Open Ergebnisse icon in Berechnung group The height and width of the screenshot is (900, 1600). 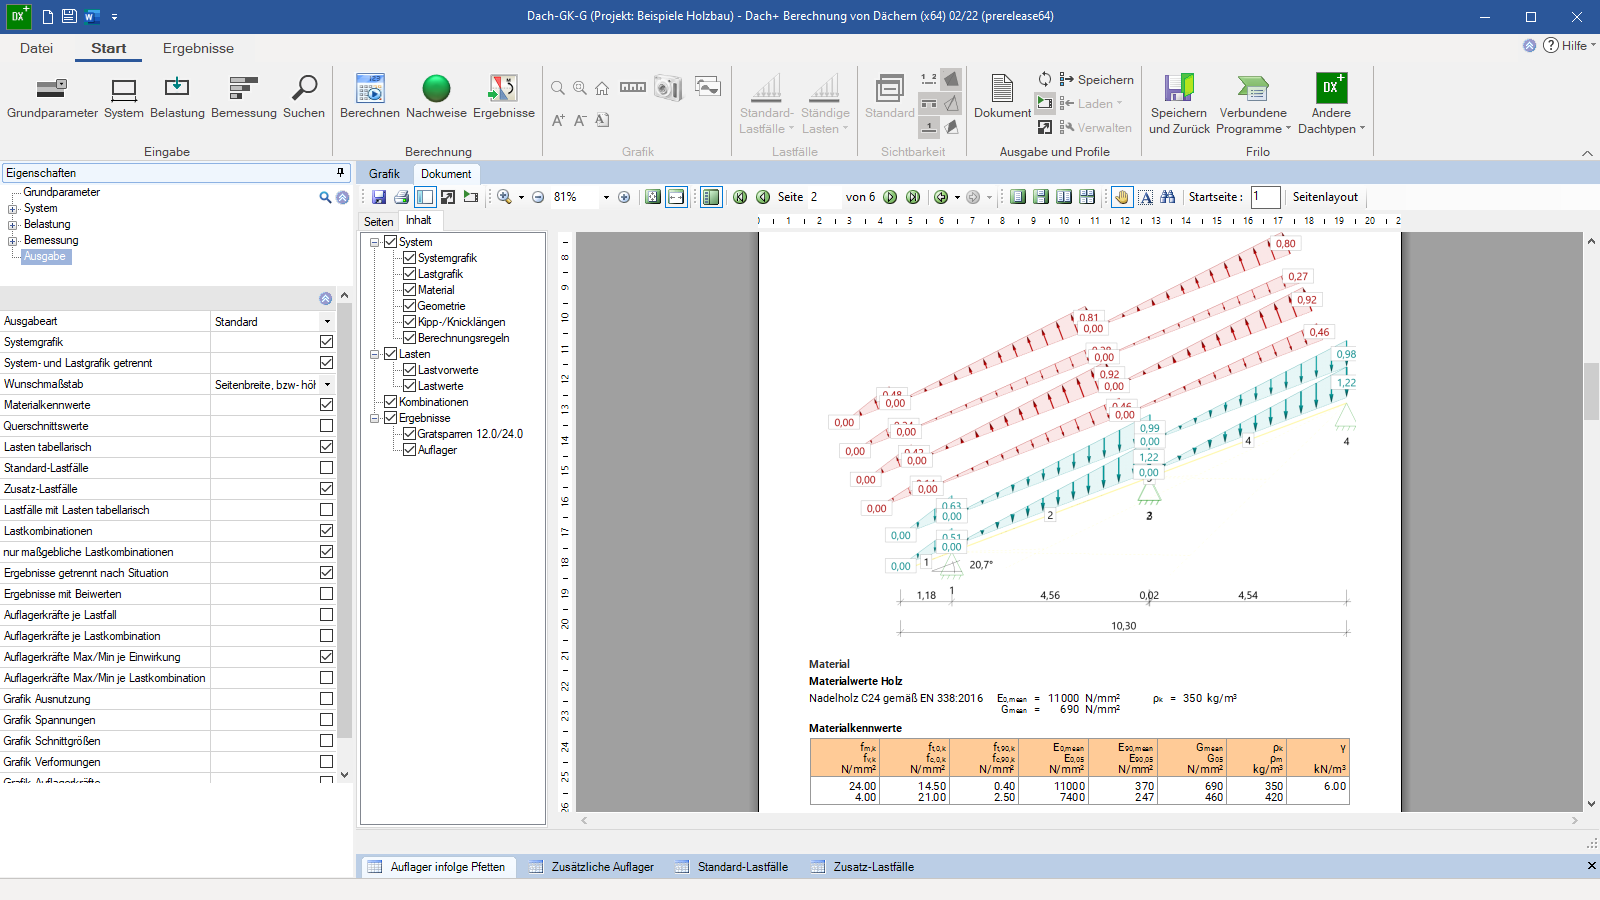tap(503, 89)
